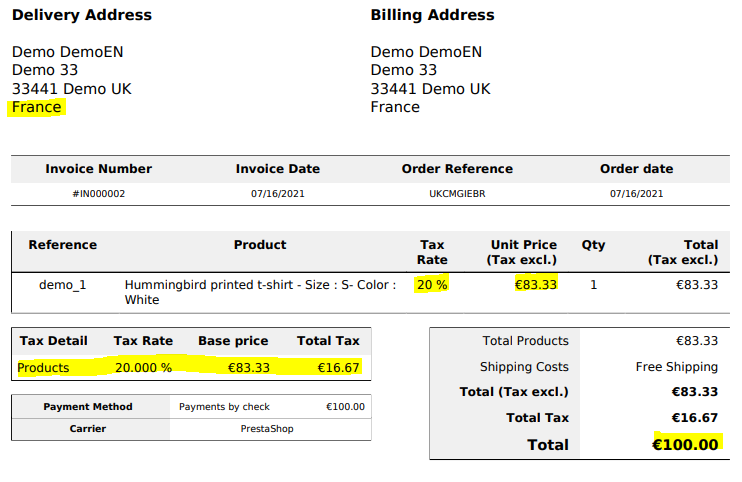
Task: Click the Invoice Date column header
Action: (x=276, y=169)
